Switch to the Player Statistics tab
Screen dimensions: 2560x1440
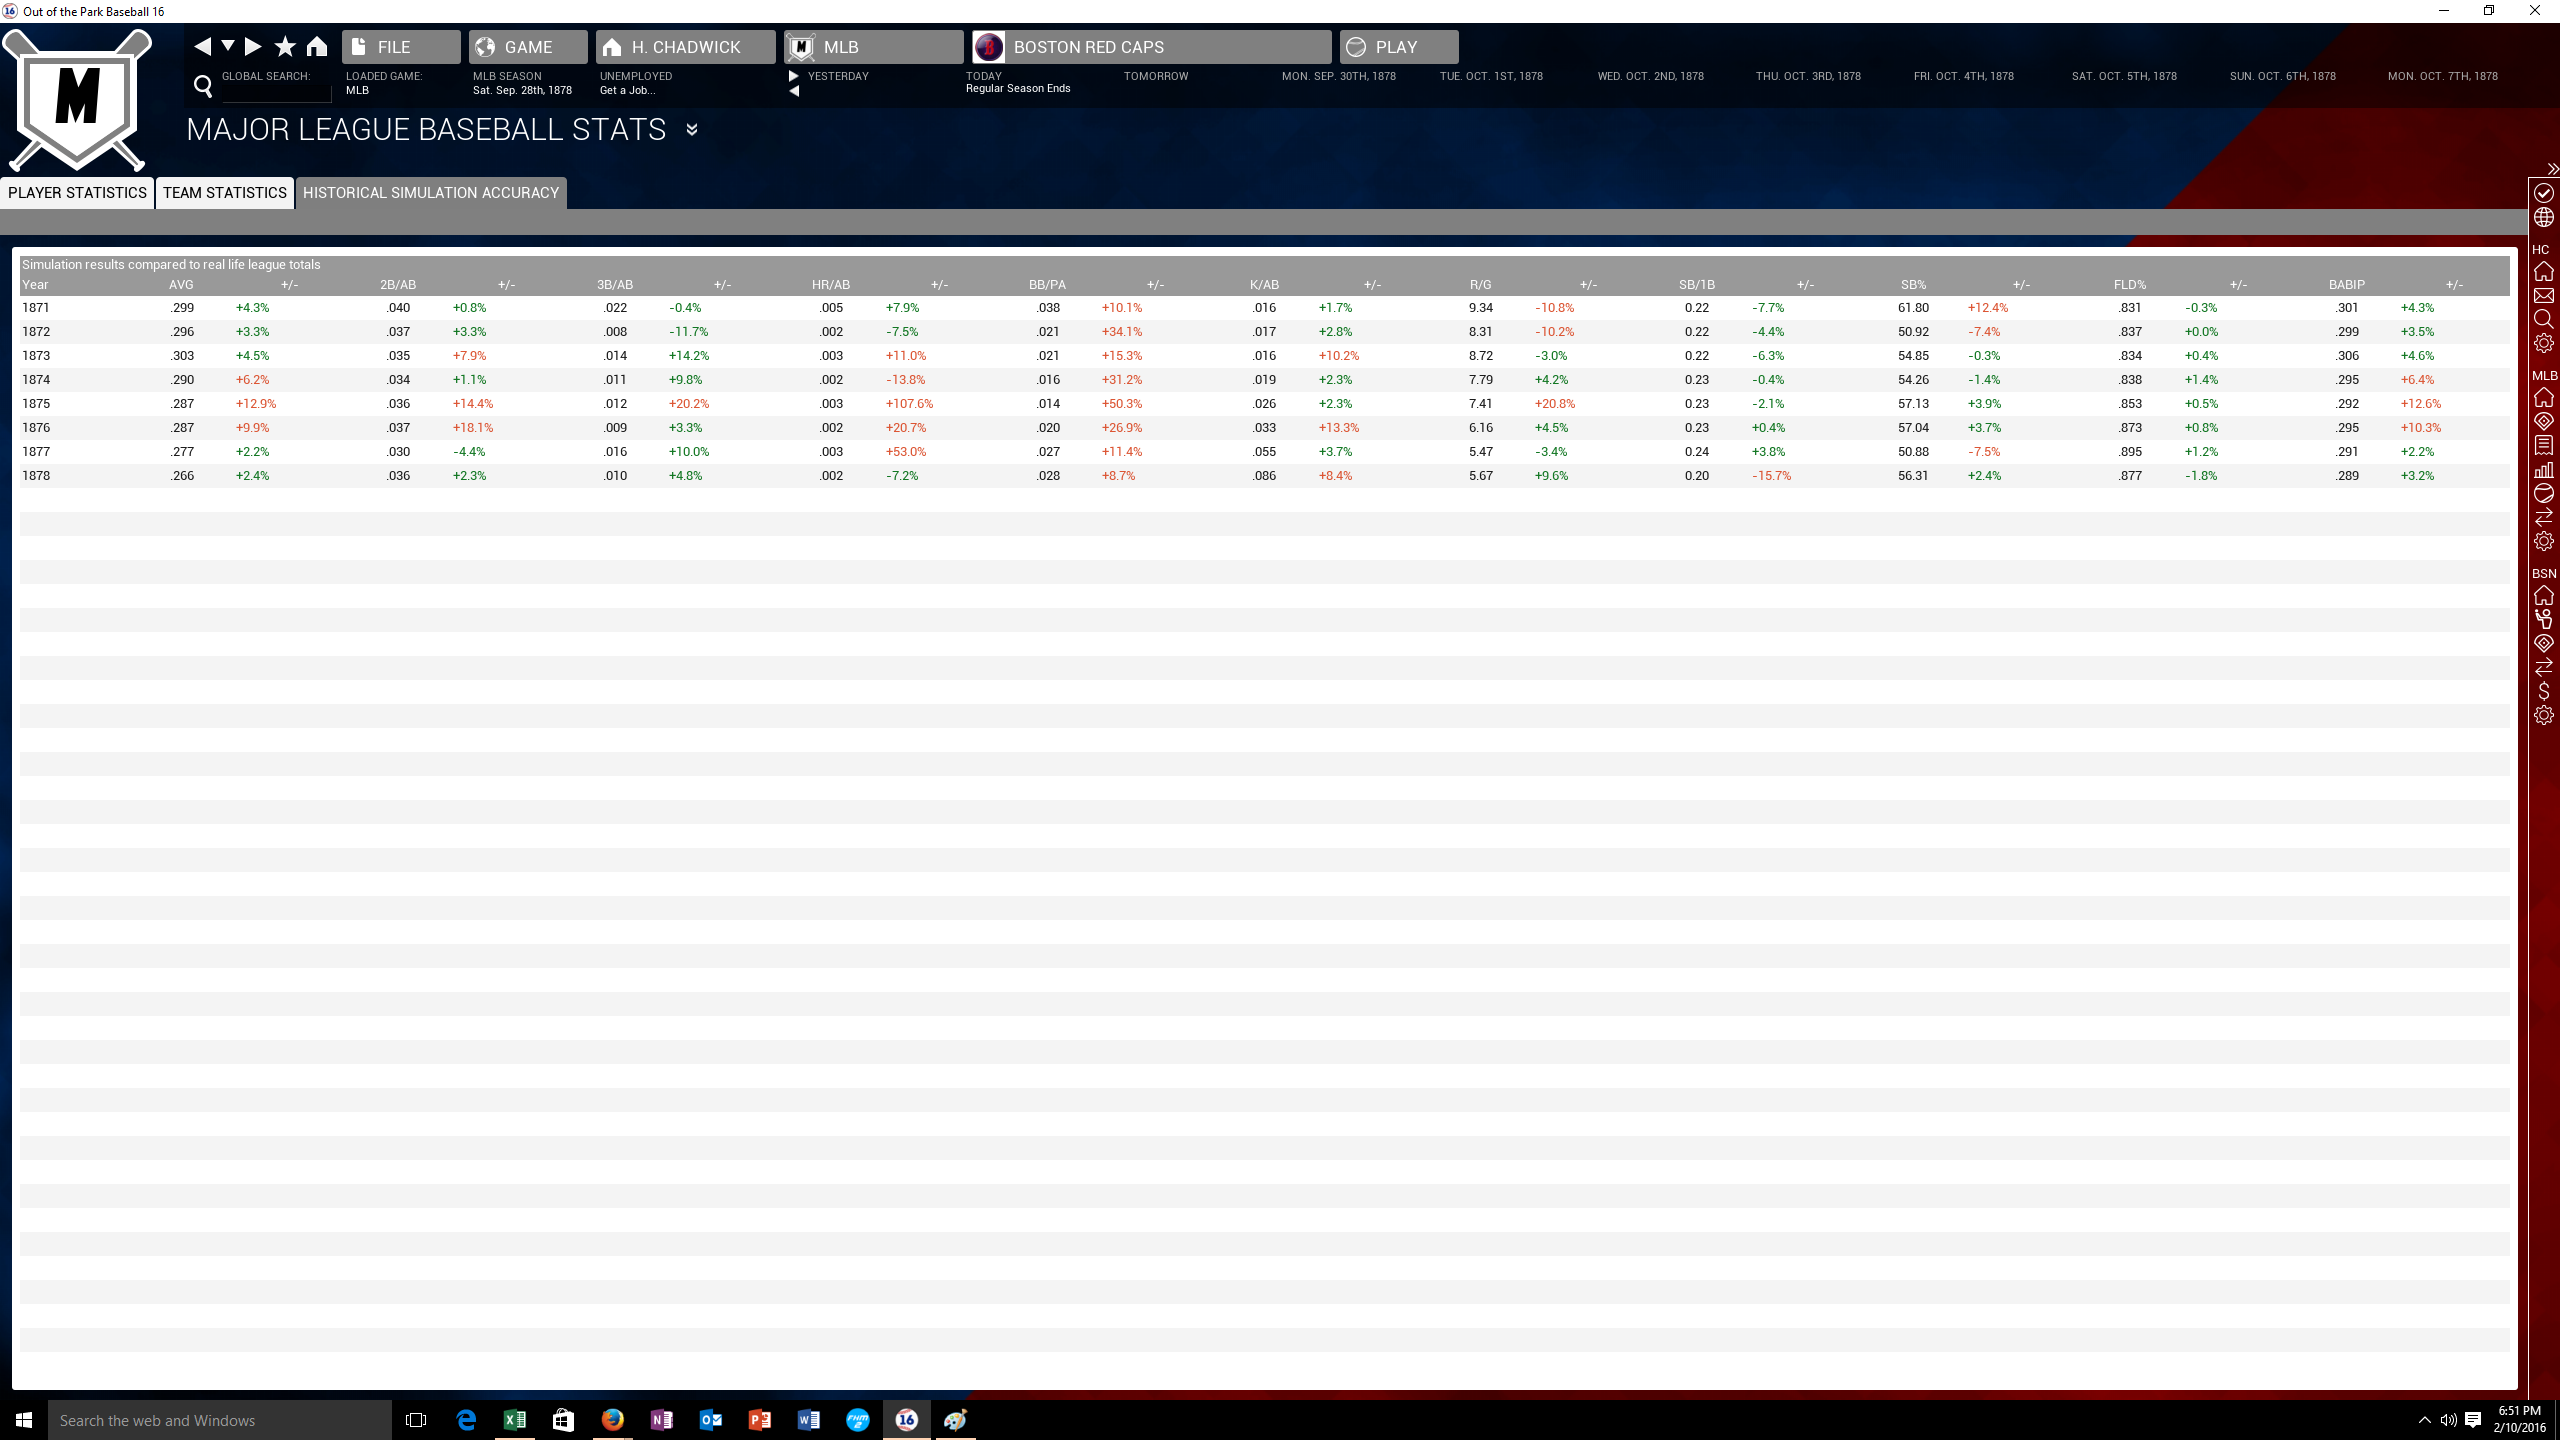(77, 193)
